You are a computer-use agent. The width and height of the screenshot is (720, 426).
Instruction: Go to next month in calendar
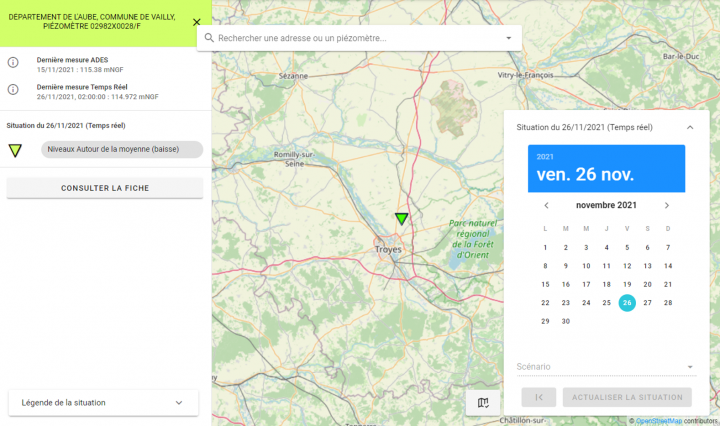click(667, 205)
